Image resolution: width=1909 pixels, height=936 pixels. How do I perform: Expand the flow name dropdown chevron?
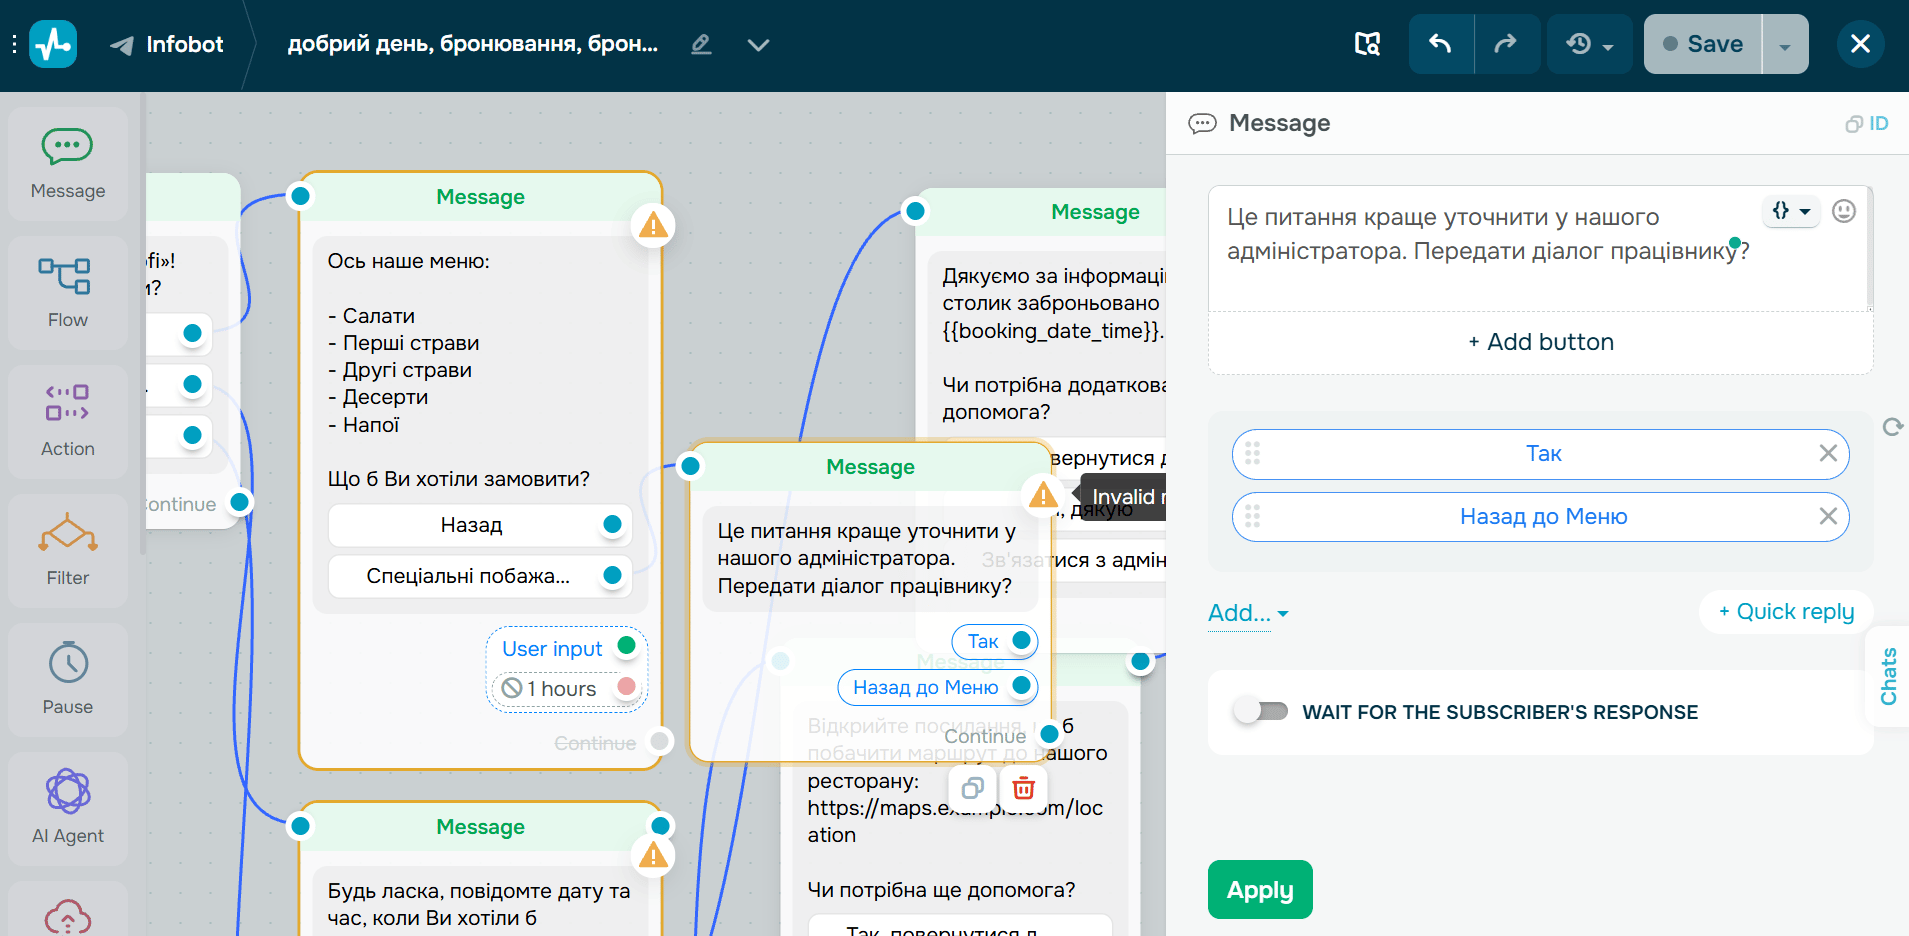759,44
